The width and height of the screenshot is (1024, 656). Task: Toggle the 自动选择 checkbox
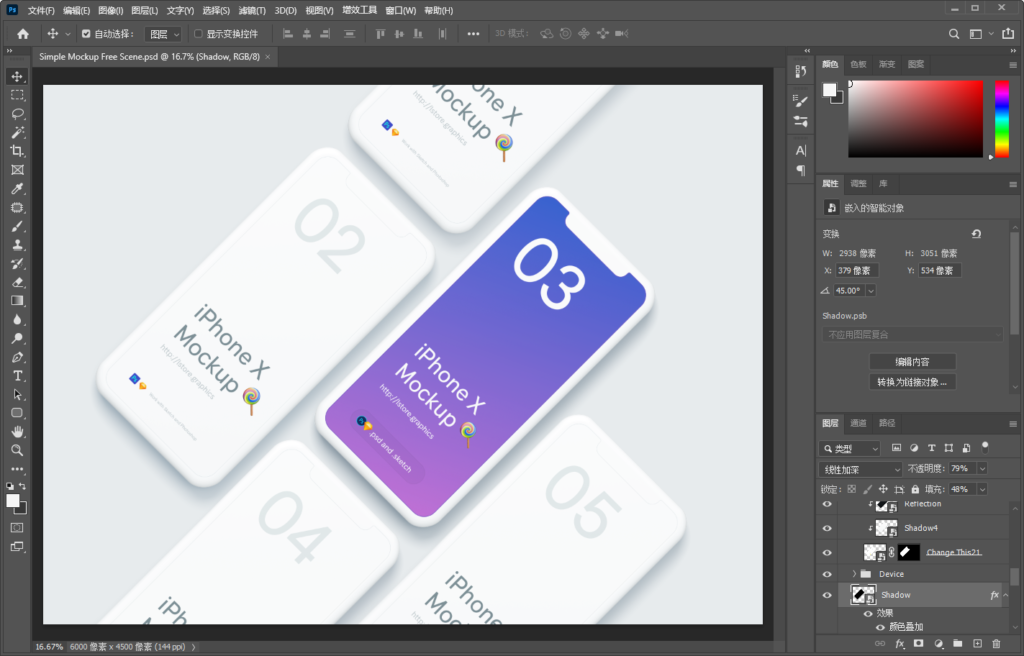86,34
